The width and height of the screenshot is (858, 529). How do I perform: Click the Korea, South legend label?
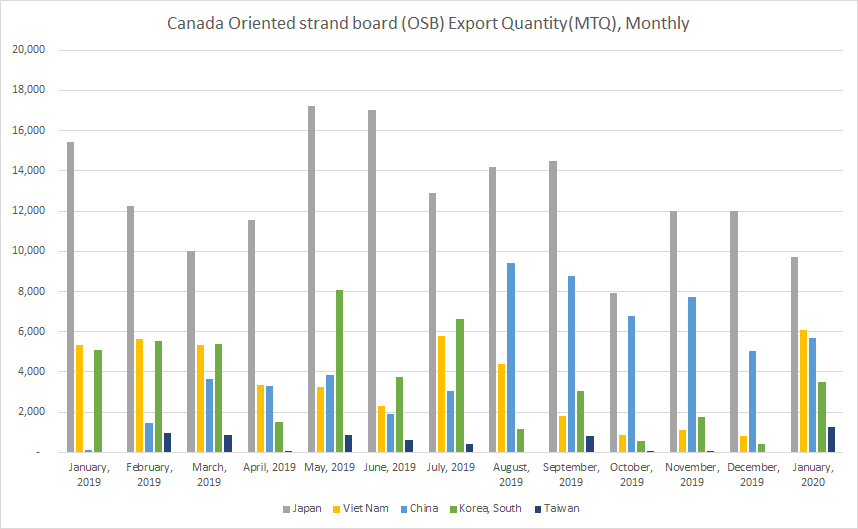pos(490,508)
